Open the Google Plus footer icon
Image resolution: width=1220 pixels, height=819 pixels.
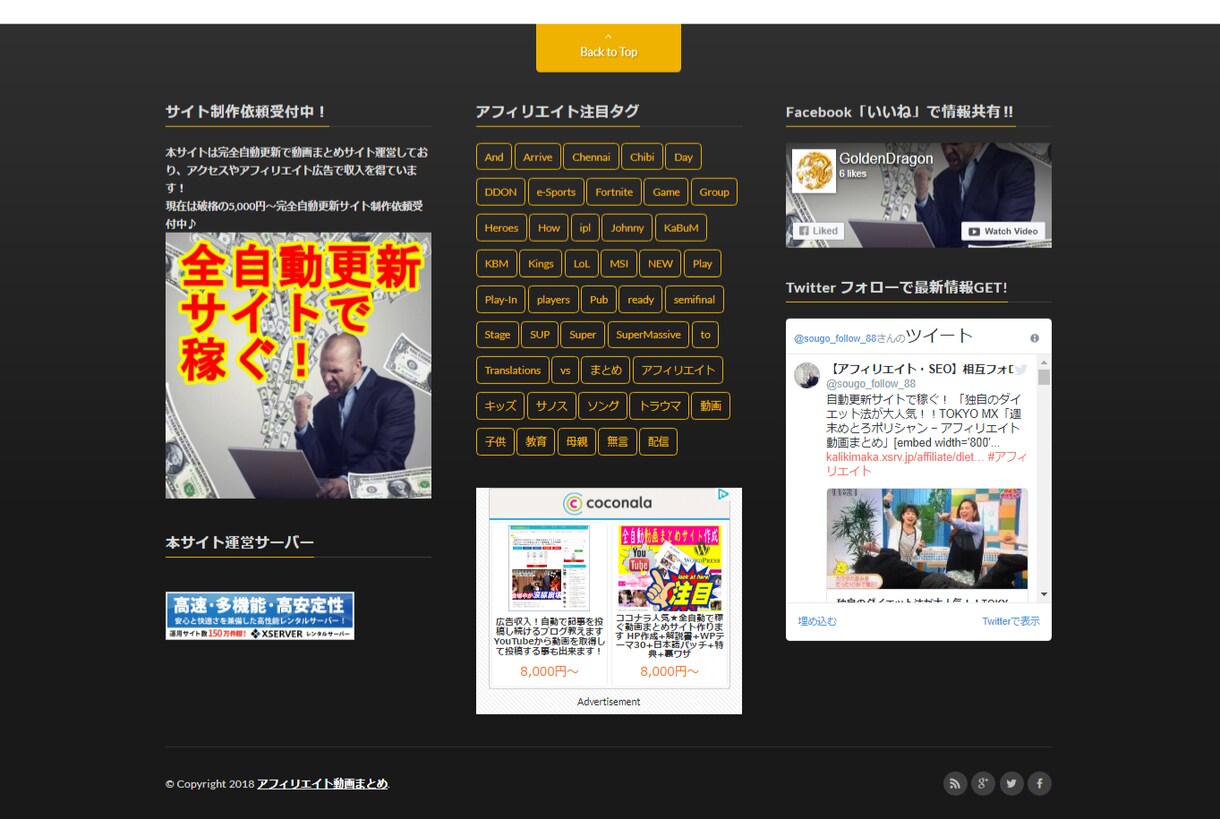pos(983,783)
